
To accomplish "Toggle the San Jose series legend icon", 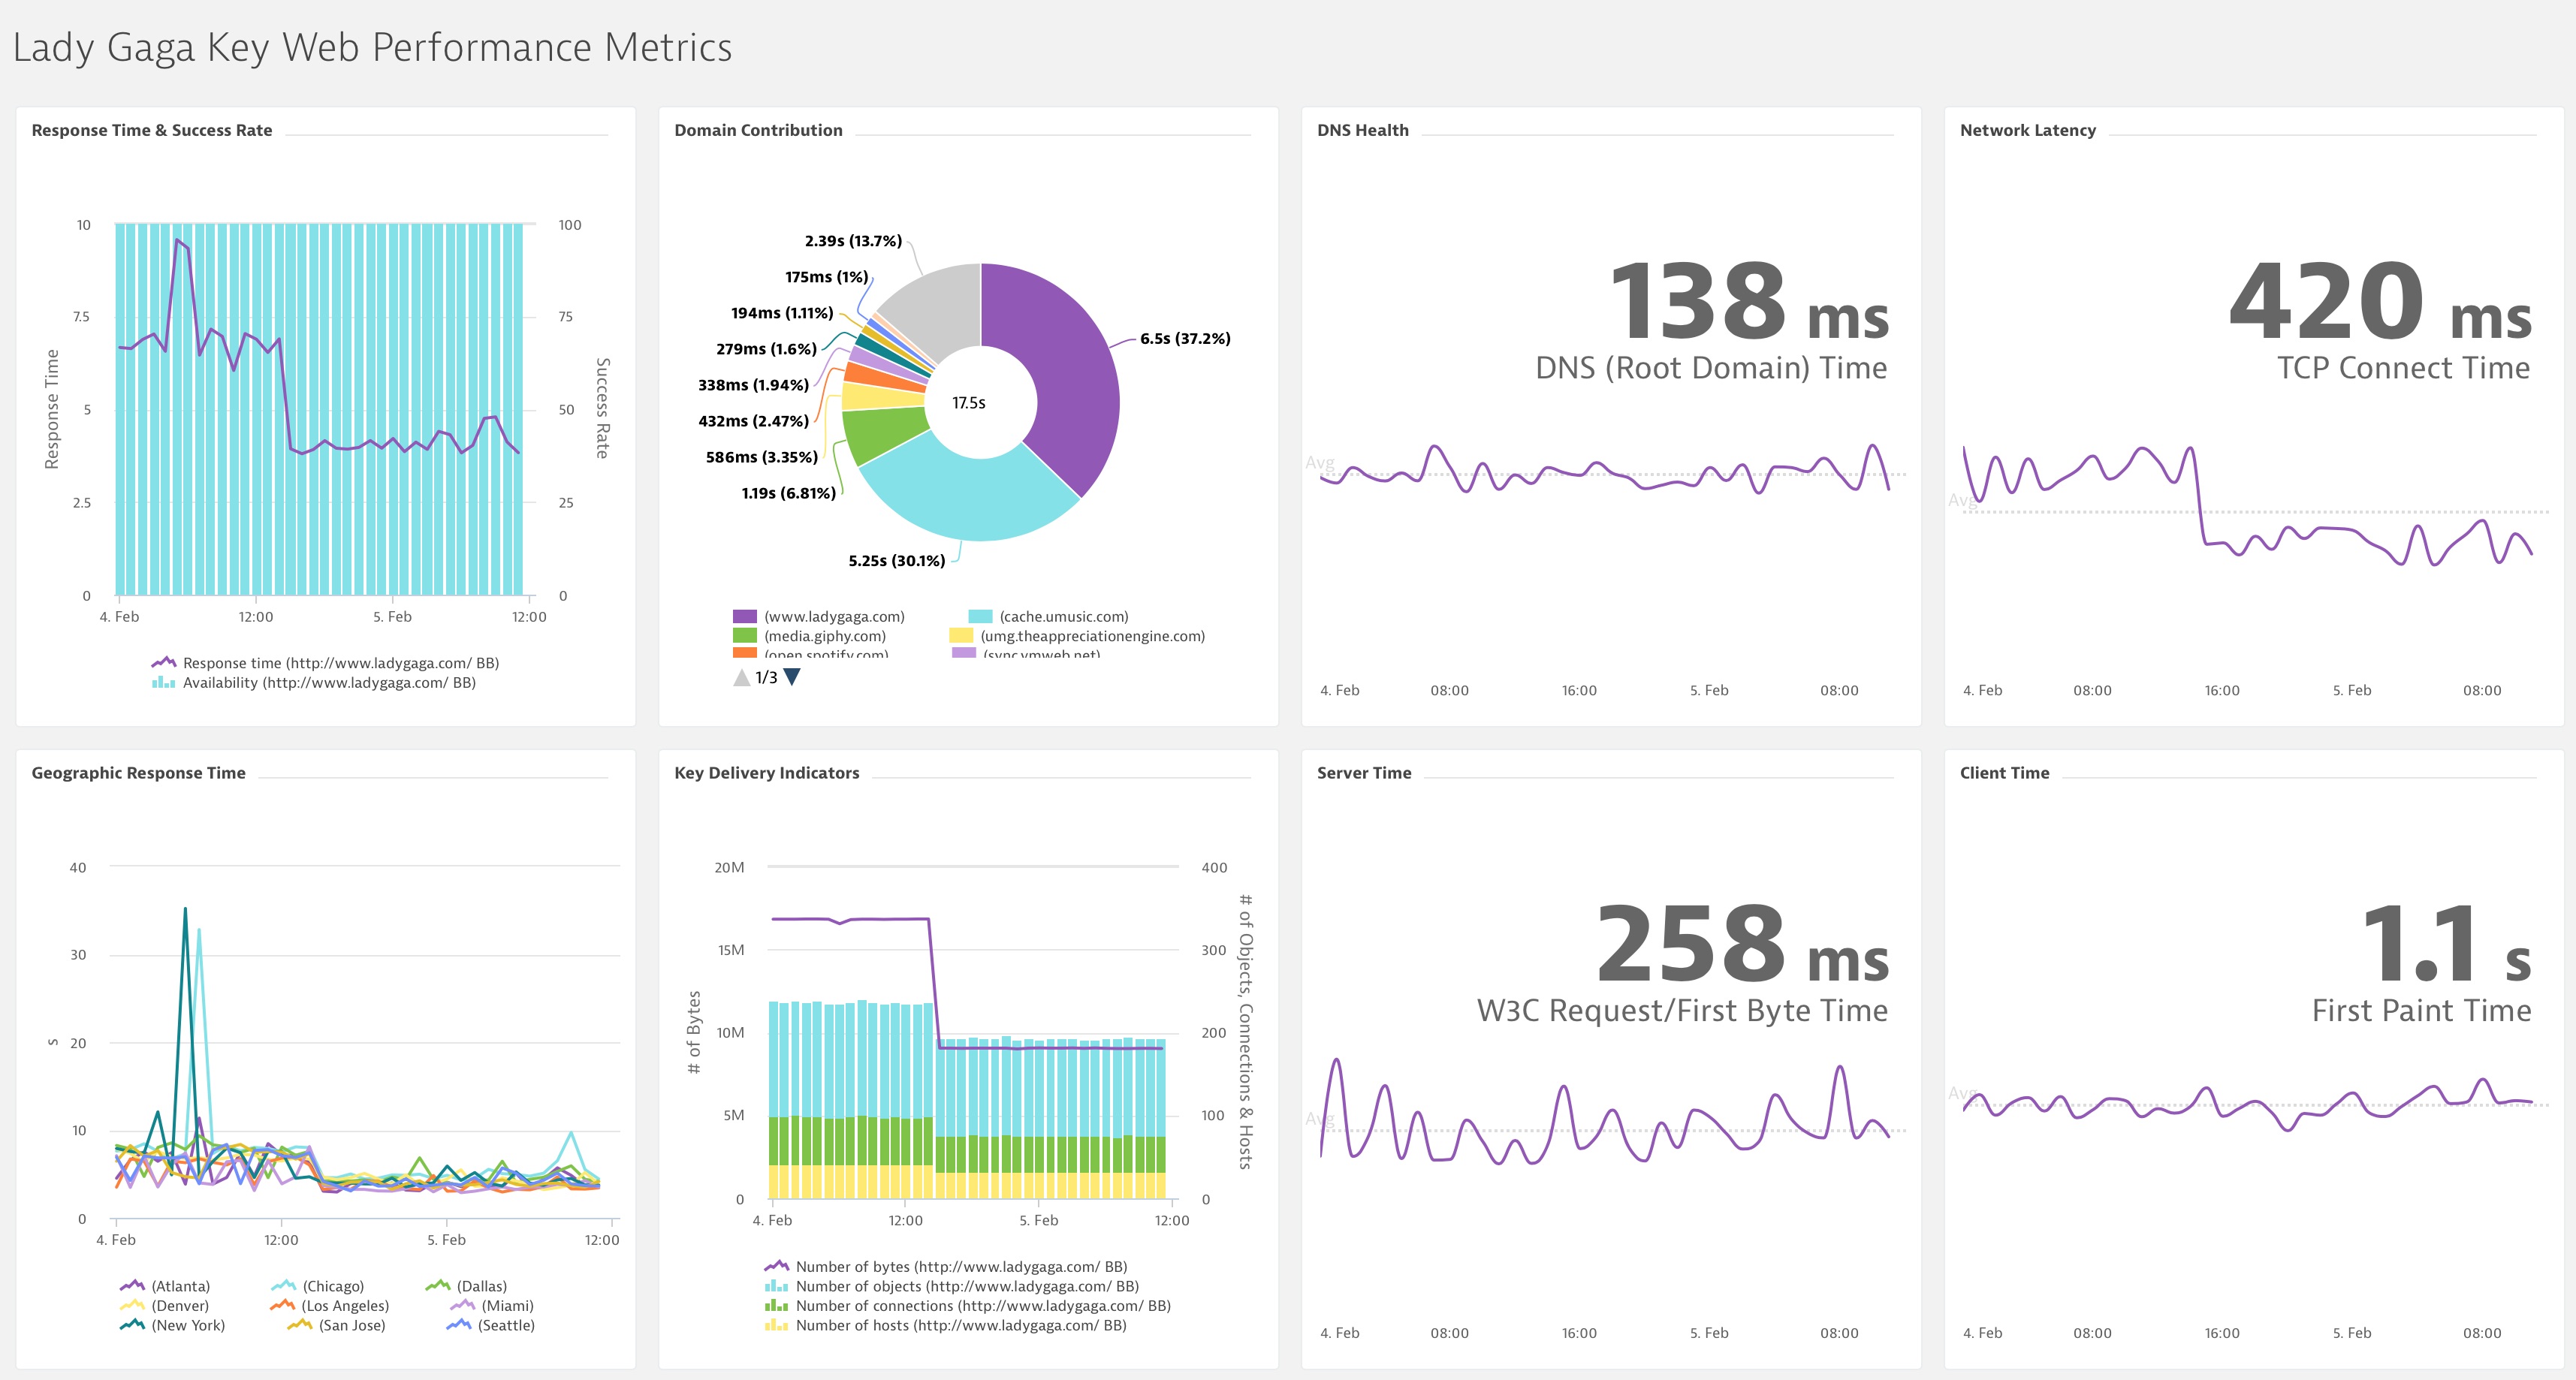I will tap(300, 1325).
